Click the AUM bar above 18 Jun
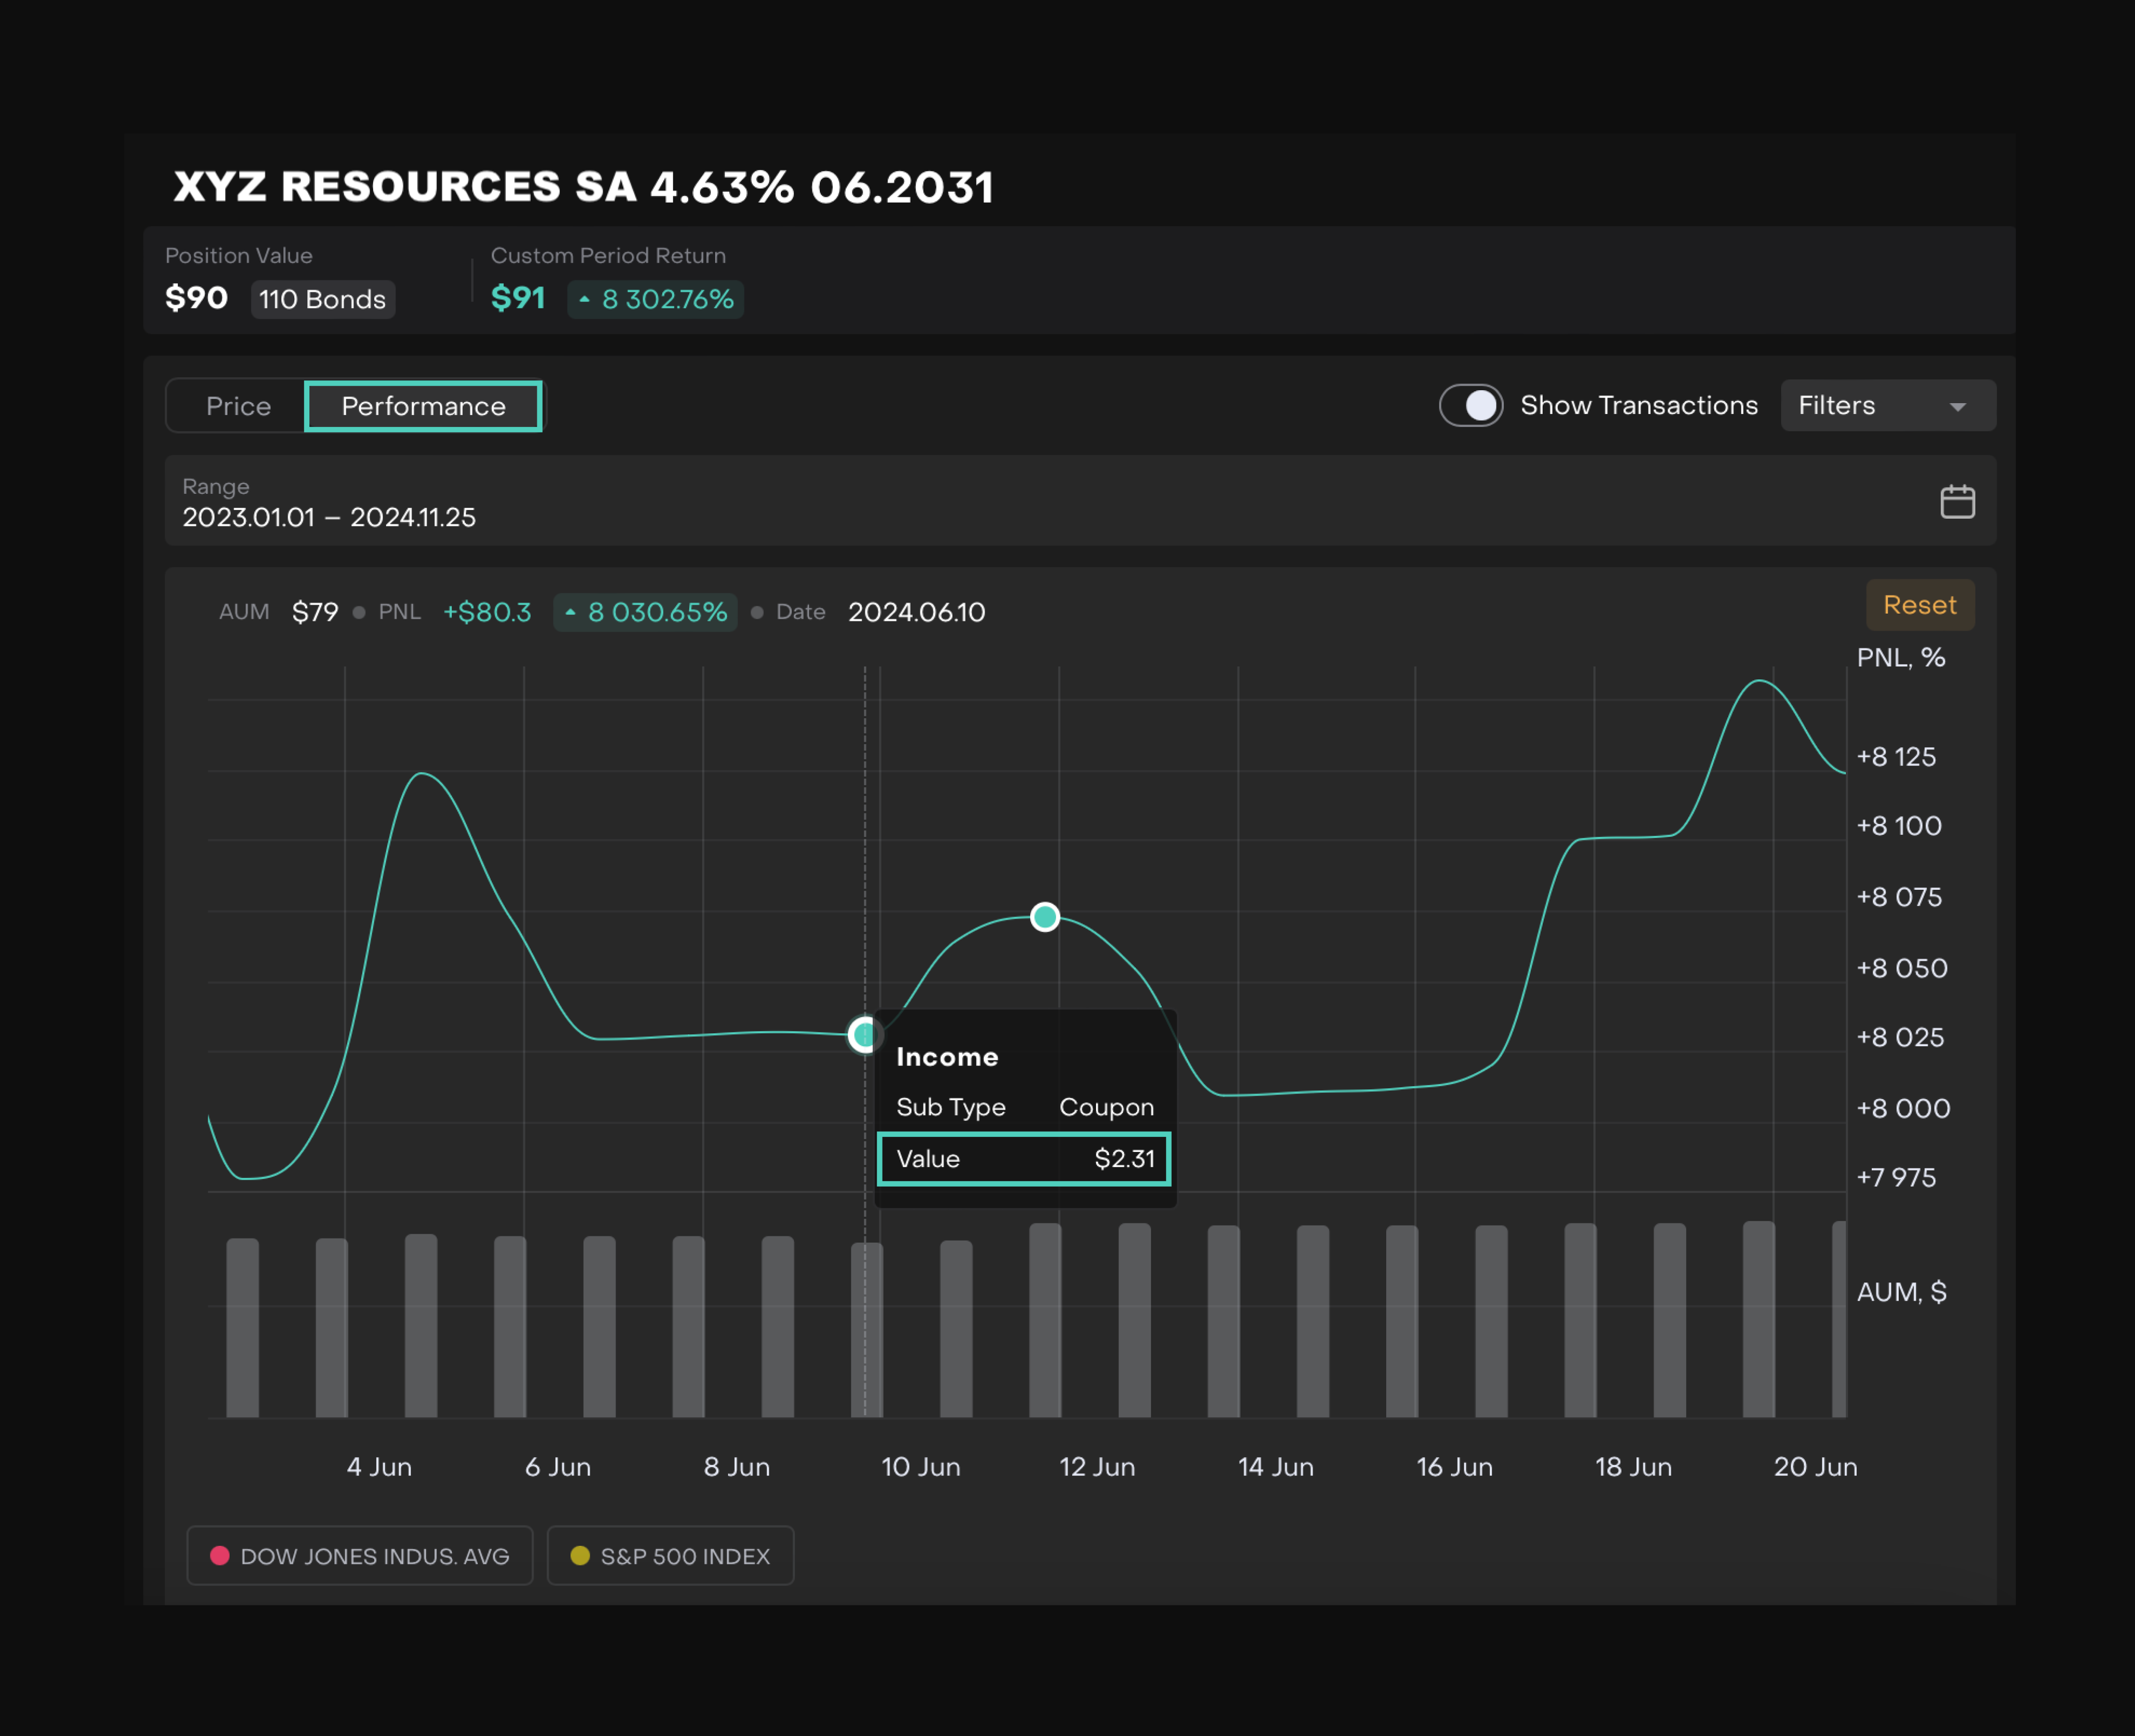The width and height of the screenshot is (2135, 1736). click(x=1580, y=1320)
